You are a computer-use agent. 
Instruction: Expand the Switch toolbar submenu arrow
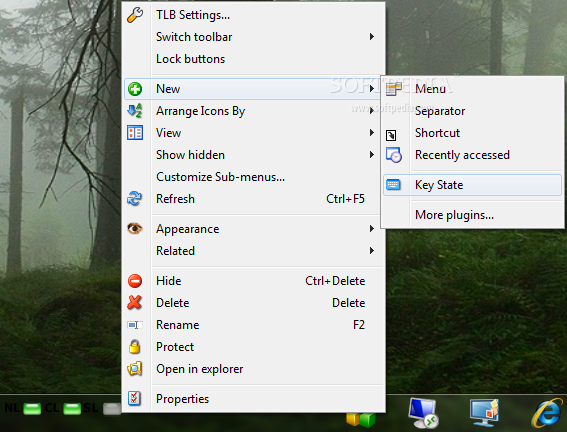[371, 37]
